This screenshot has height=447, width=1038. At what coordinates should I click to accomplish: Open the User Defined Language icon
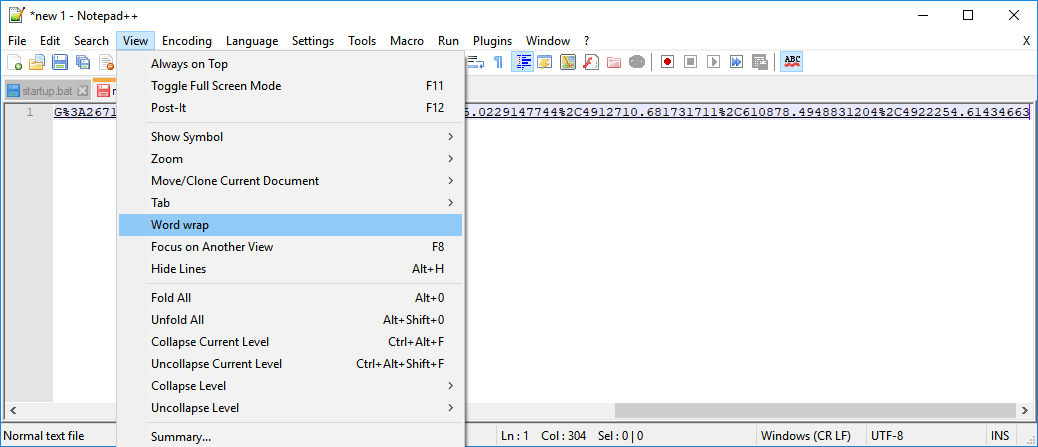coord(545,62)
